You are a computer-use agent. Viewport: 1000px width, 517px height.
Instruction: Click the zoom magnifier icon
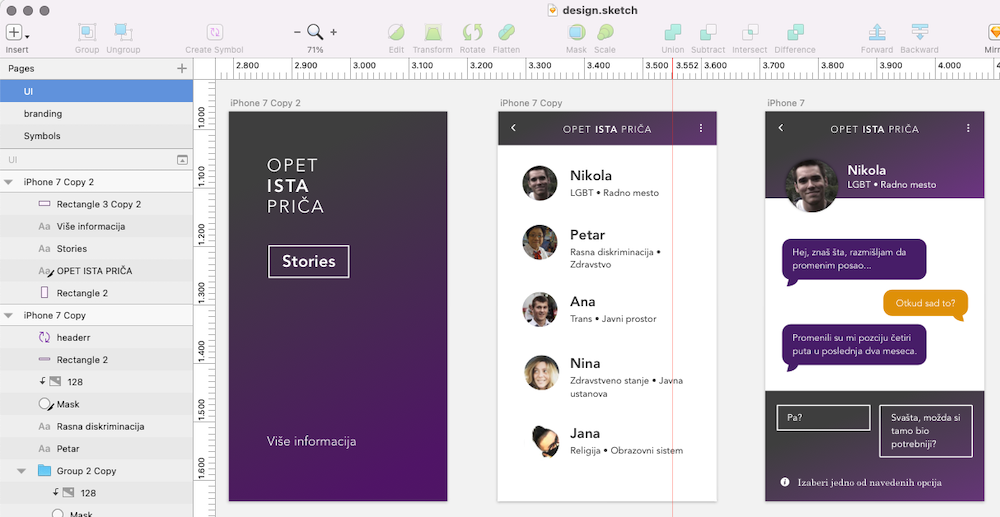[315, 32]
